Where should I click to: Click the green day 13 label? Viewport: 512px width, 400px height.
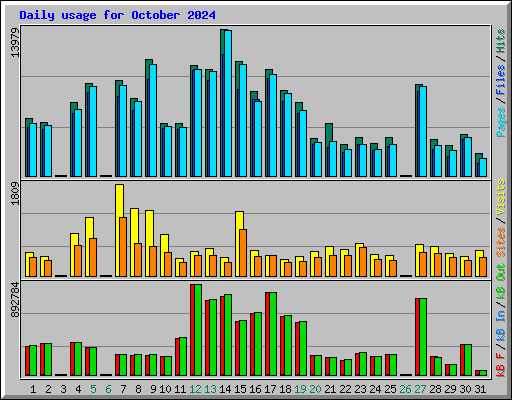pyautogui.click(x=210, y=389)
